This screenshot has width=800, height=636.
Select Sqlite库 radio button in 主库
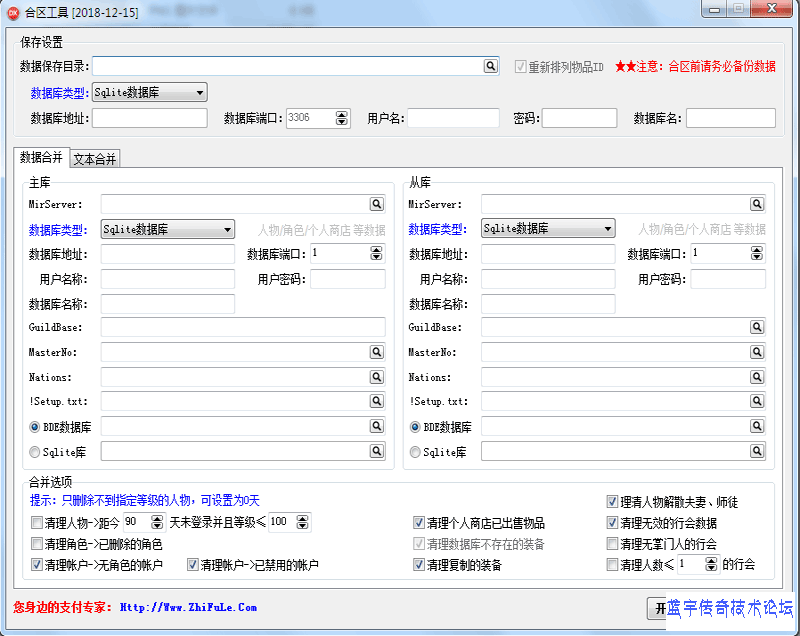[35, 452]
